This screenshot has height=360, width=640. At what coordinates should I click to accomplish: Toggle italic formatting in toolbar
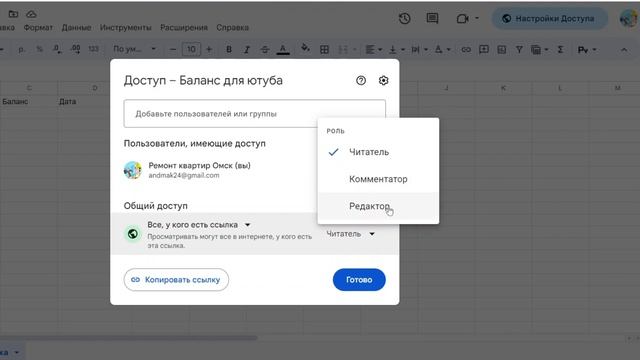pos(247,49)
